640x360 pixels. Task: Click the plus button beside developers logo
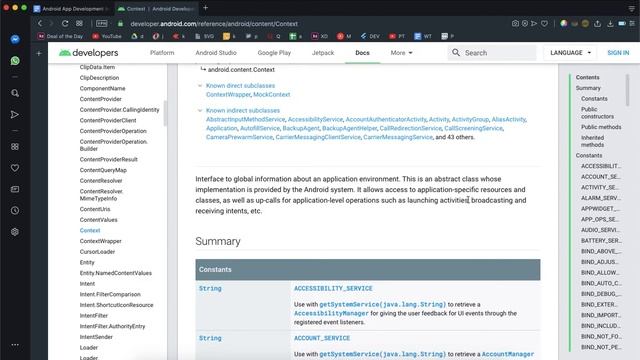point(39,53)
